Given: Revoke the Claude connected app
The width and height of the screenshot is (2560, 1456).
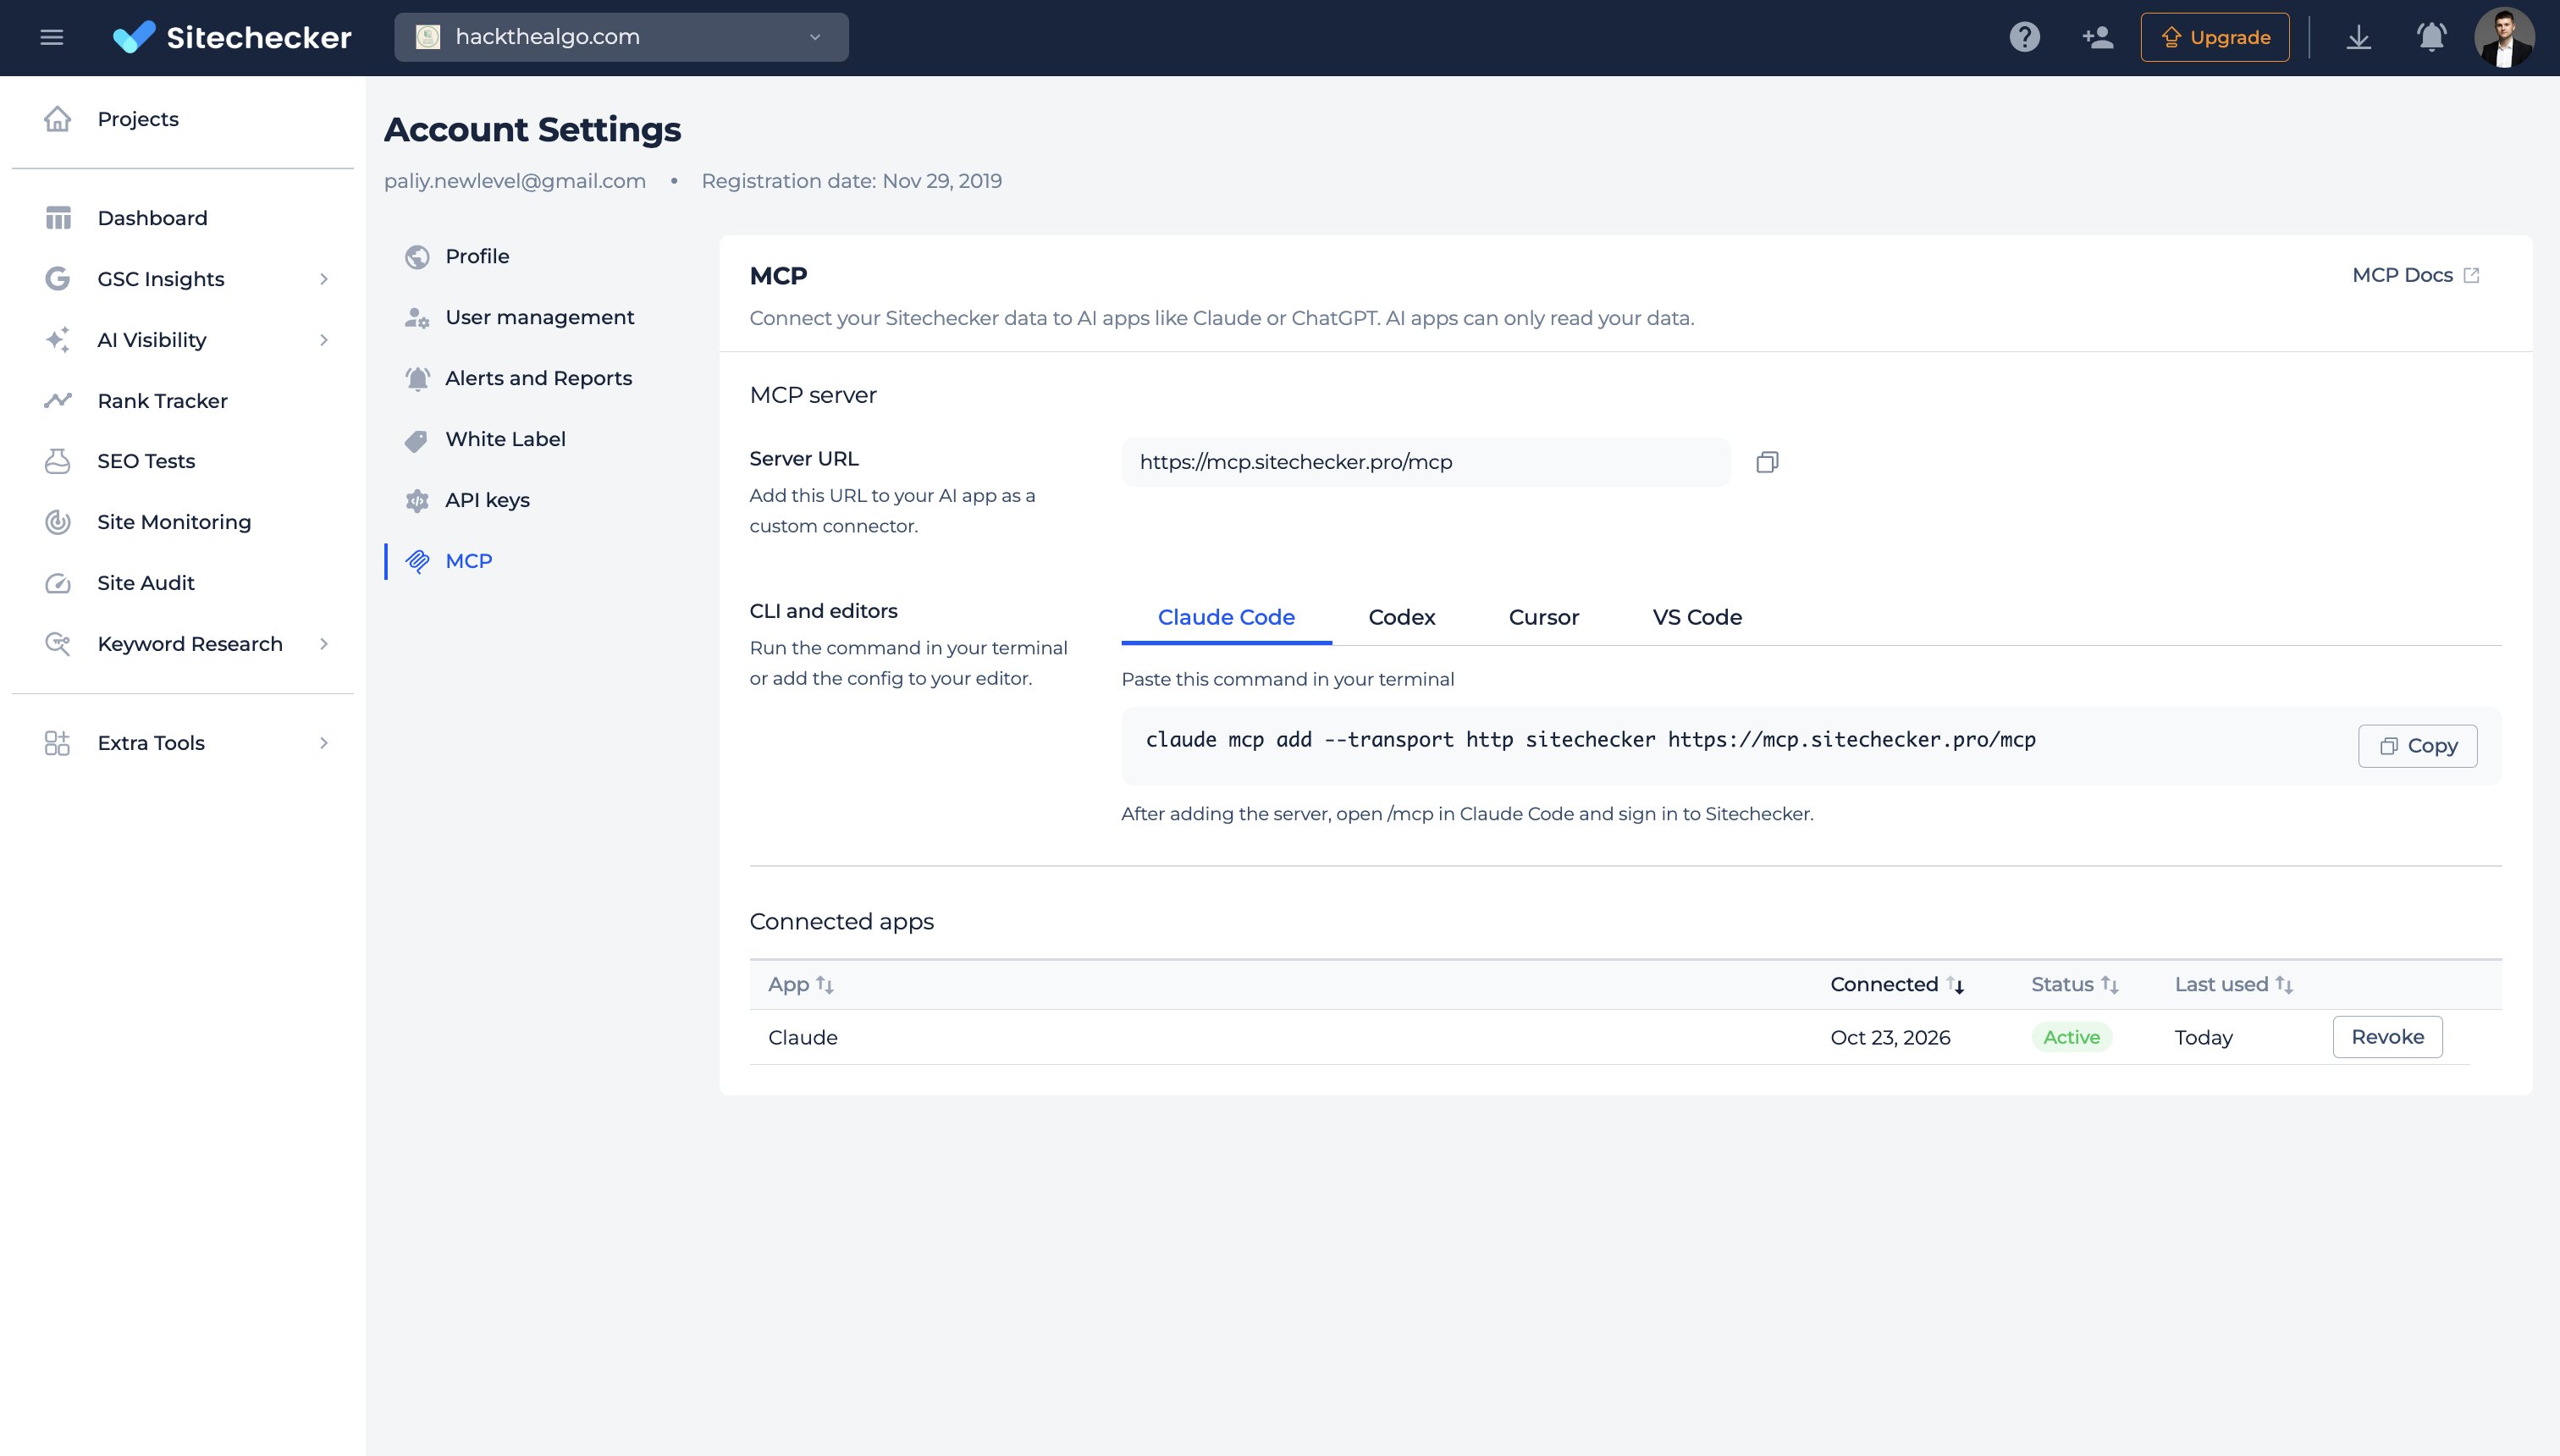Looking at the screenshot, I should point(2387,1037).
